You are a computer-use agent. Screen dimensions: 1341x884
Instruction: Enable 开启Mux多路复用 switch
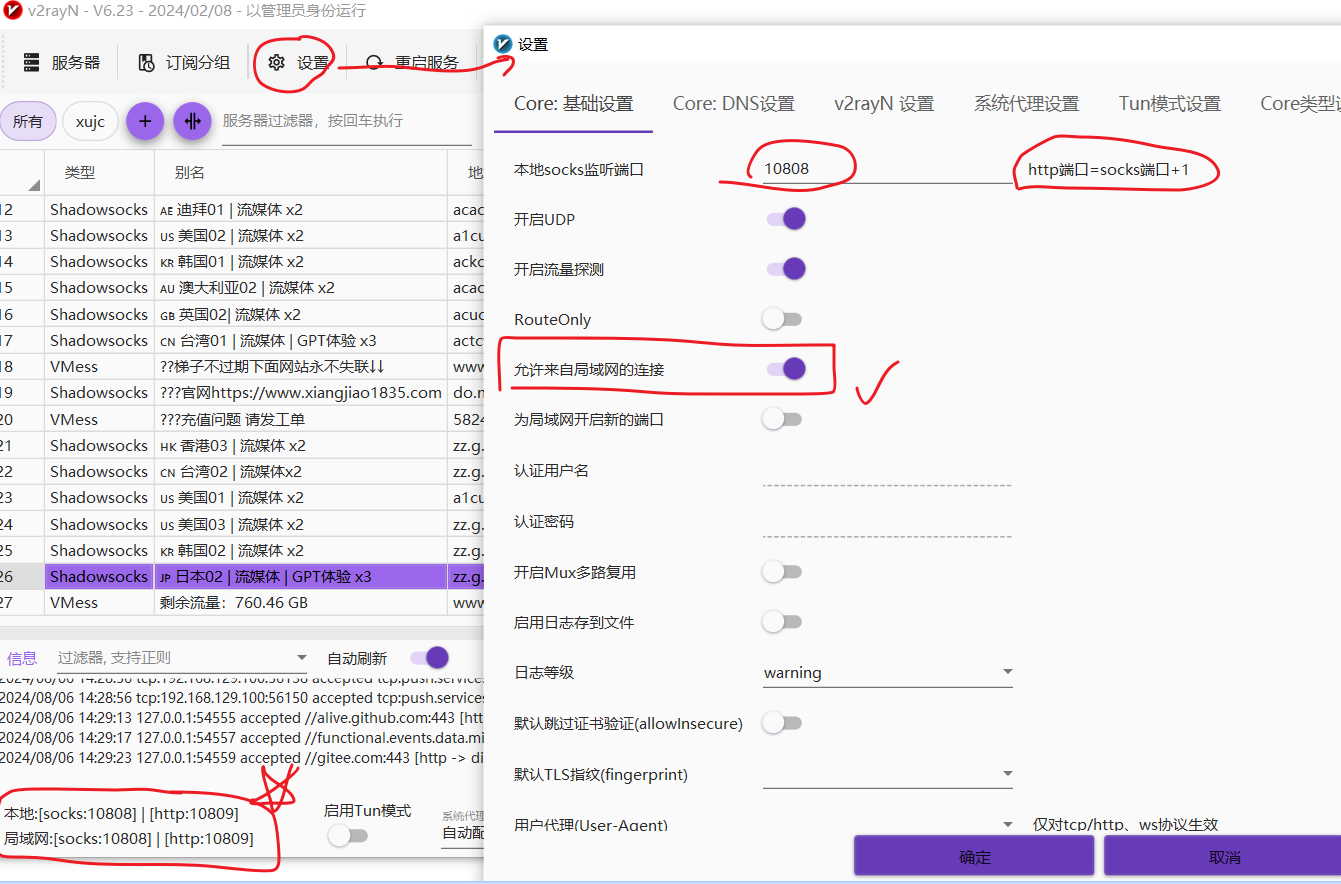pyautogui.click(x=782, y=572)
